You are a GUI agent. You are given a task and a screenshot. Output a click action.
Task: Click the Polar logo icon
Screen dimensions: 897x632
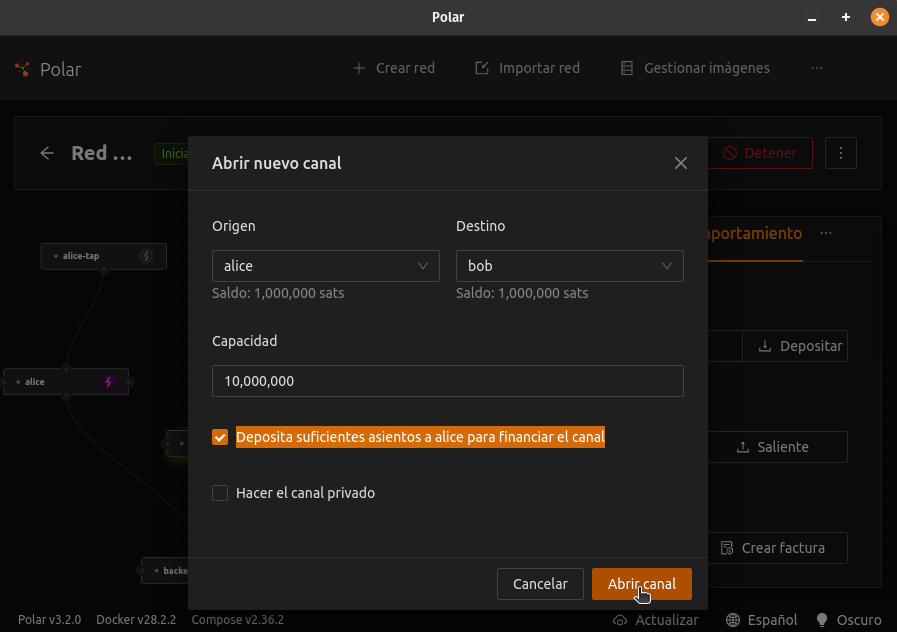coord(22,69)
